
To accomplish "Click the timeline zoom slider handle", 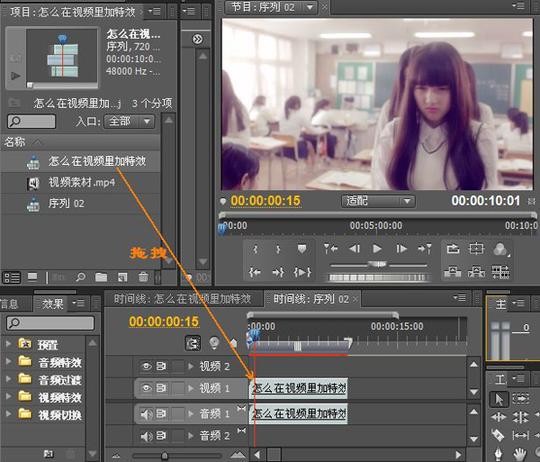I will tap(165, 456).
